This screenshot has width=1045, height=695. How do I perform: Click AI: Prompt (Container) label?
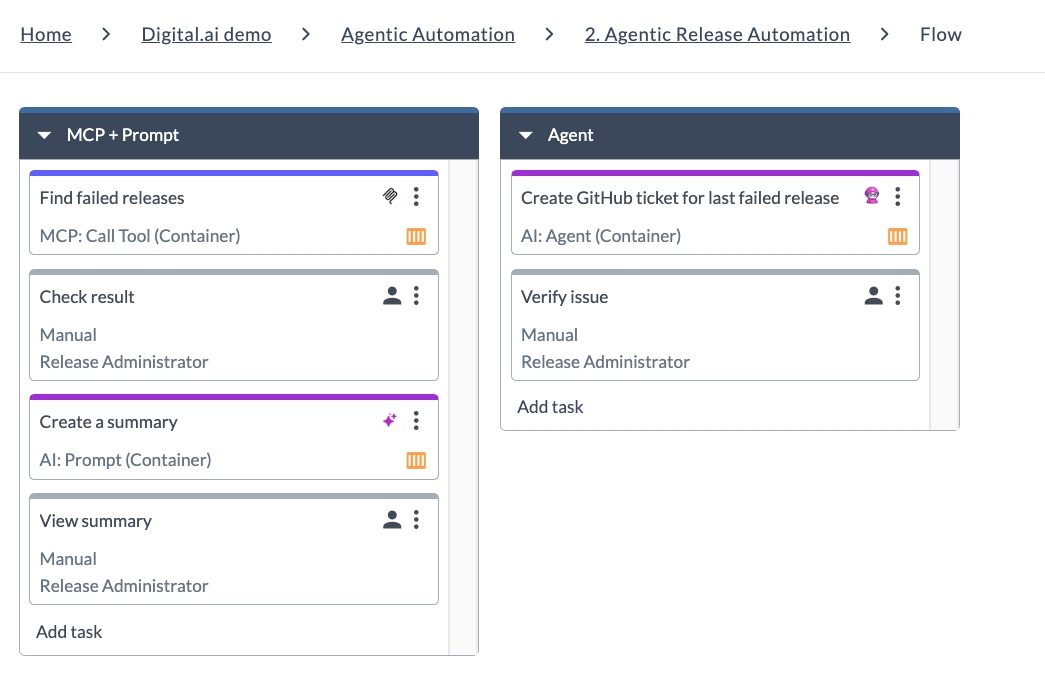coord(125,460)
